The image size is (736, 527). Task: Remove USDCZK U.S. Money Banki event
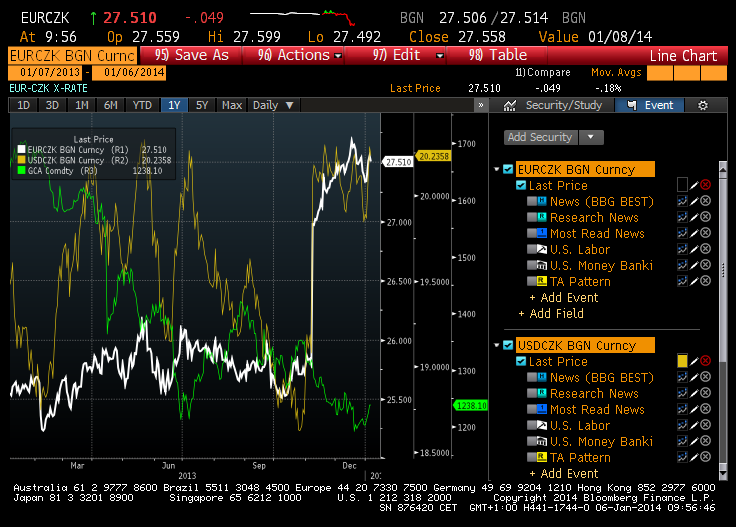(x=705, y=441)
